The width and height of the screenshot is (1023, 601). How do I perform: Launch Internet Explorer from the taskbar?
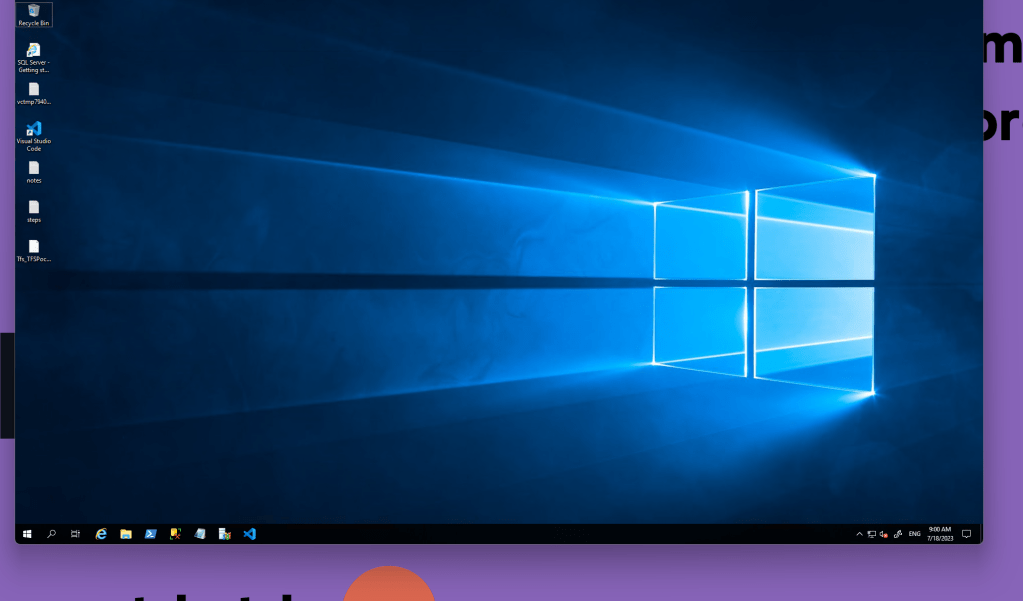(x=101, y=534)
